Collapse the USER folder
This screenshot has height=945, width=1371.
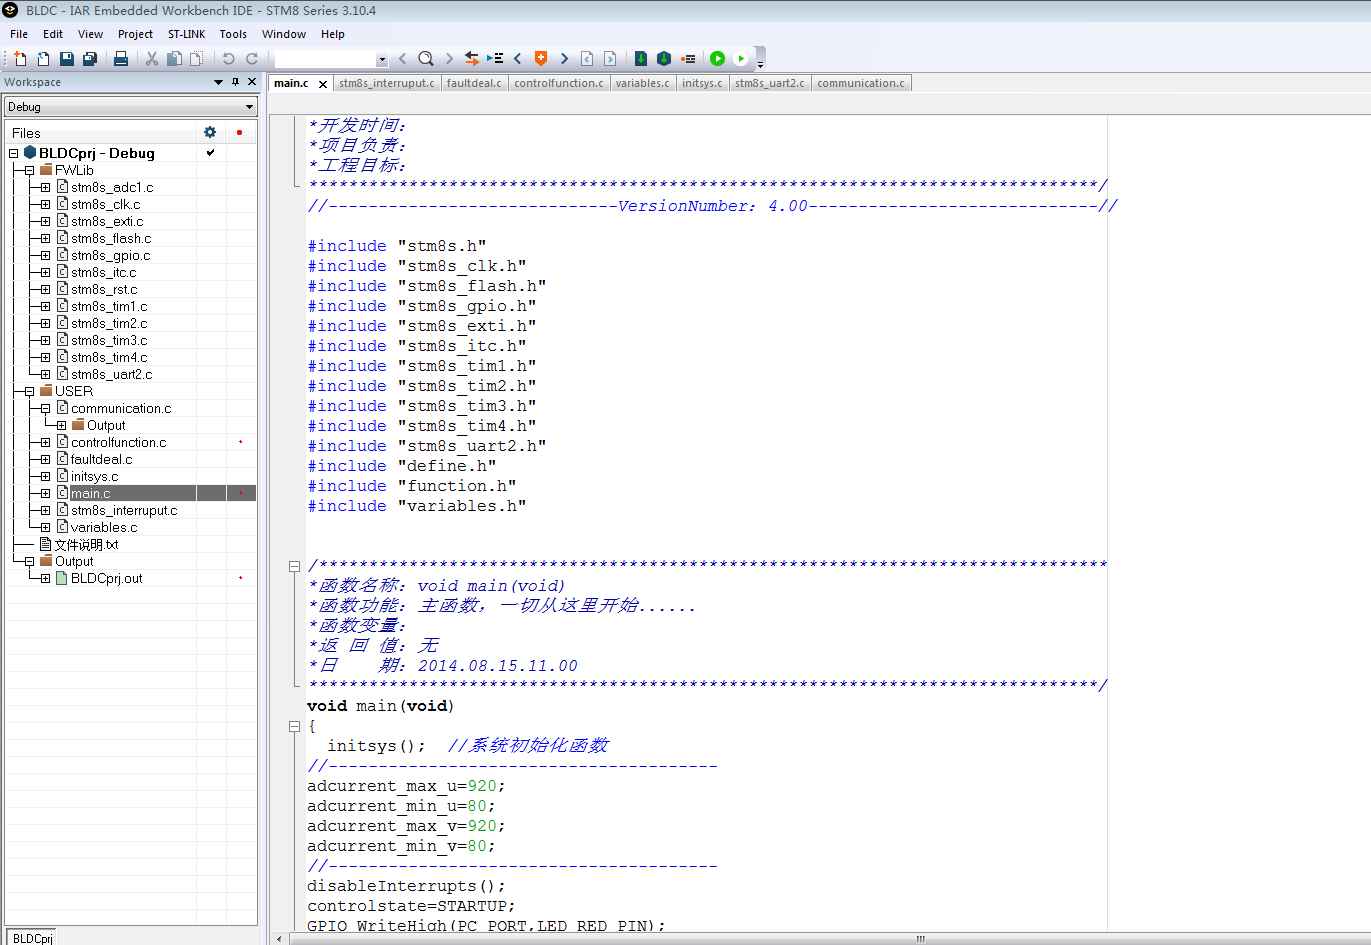click(30, 391)
